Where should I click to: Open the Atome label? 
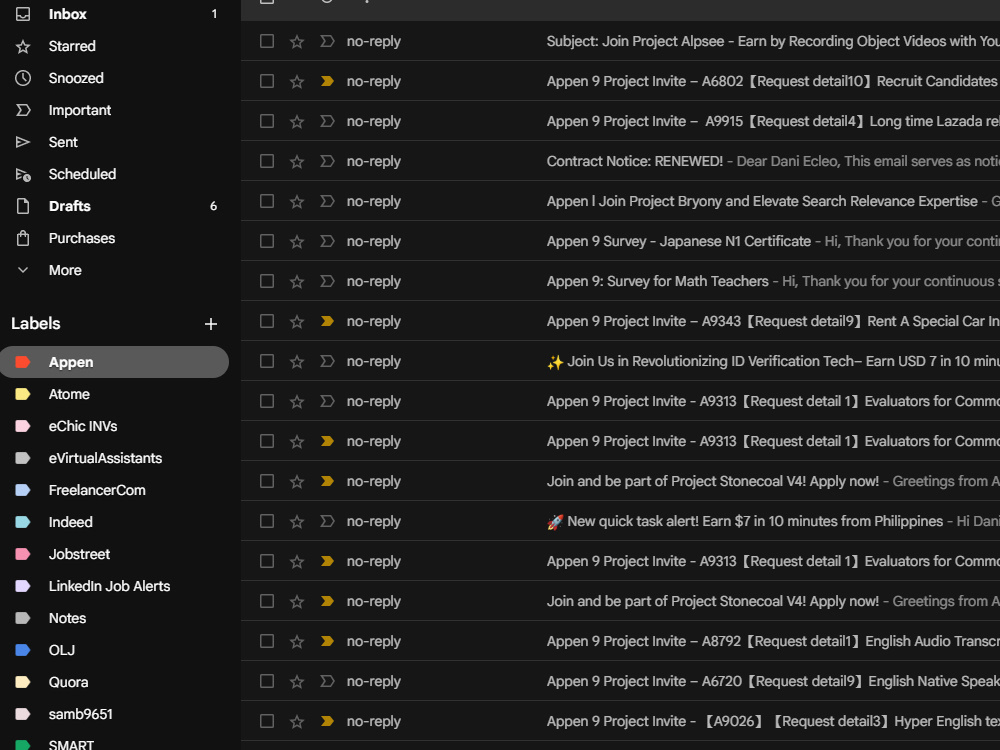(114, 394)
